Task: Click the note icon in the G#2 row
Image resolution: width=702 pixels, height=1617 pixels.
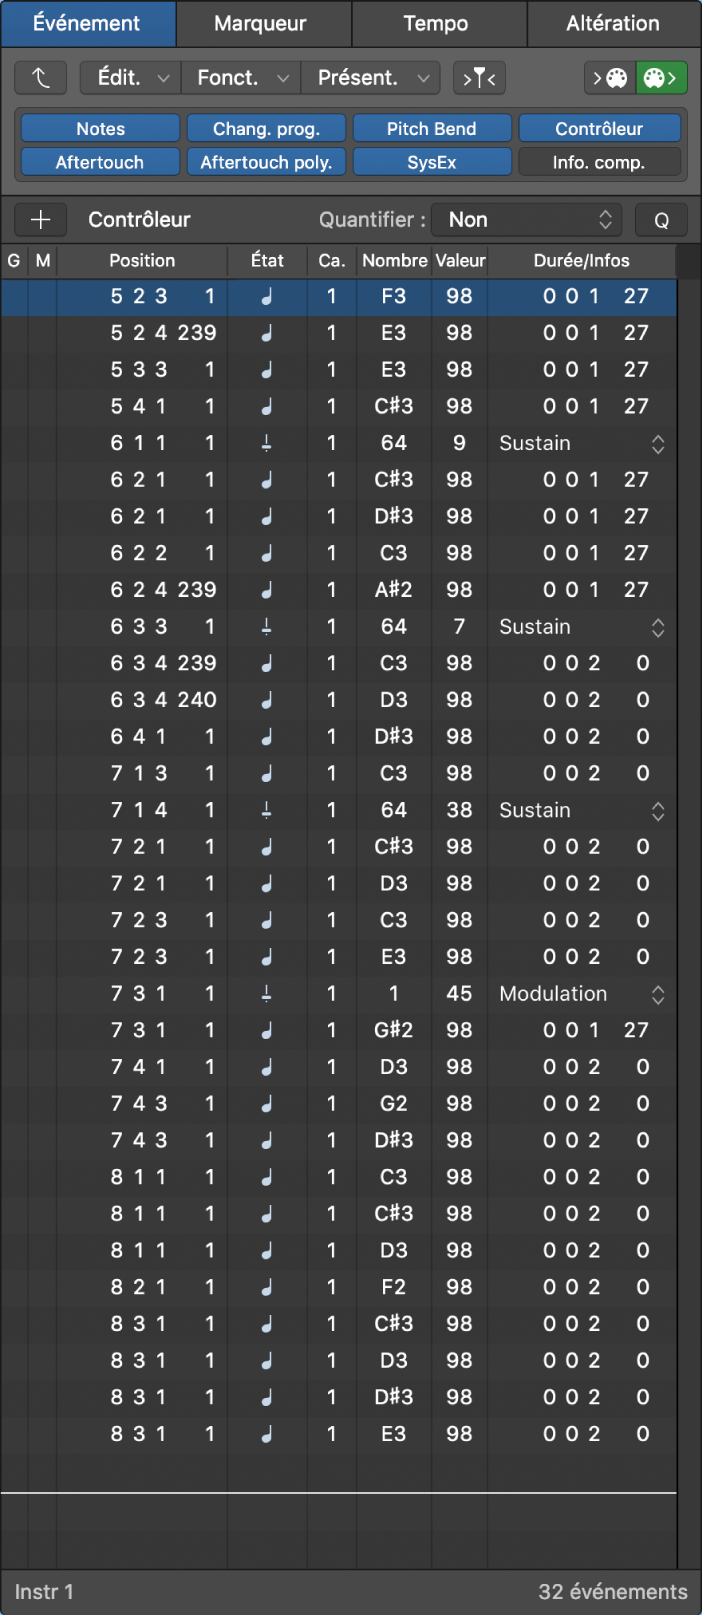Action: 266,1030
